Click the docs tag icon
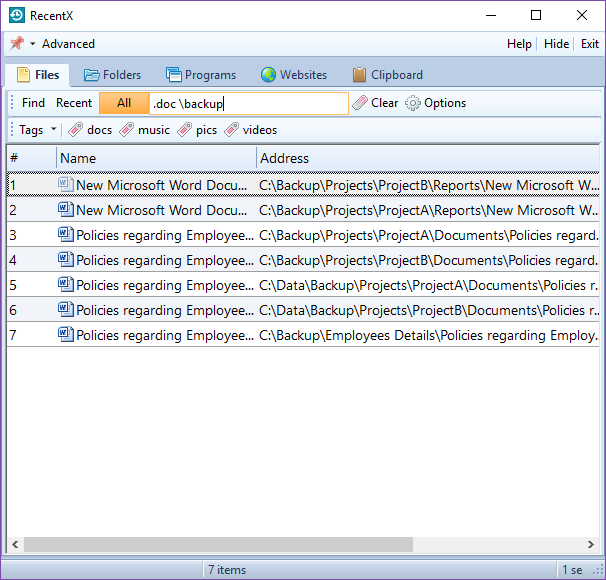Screen dimensions: 606x580 click(75, 130)
